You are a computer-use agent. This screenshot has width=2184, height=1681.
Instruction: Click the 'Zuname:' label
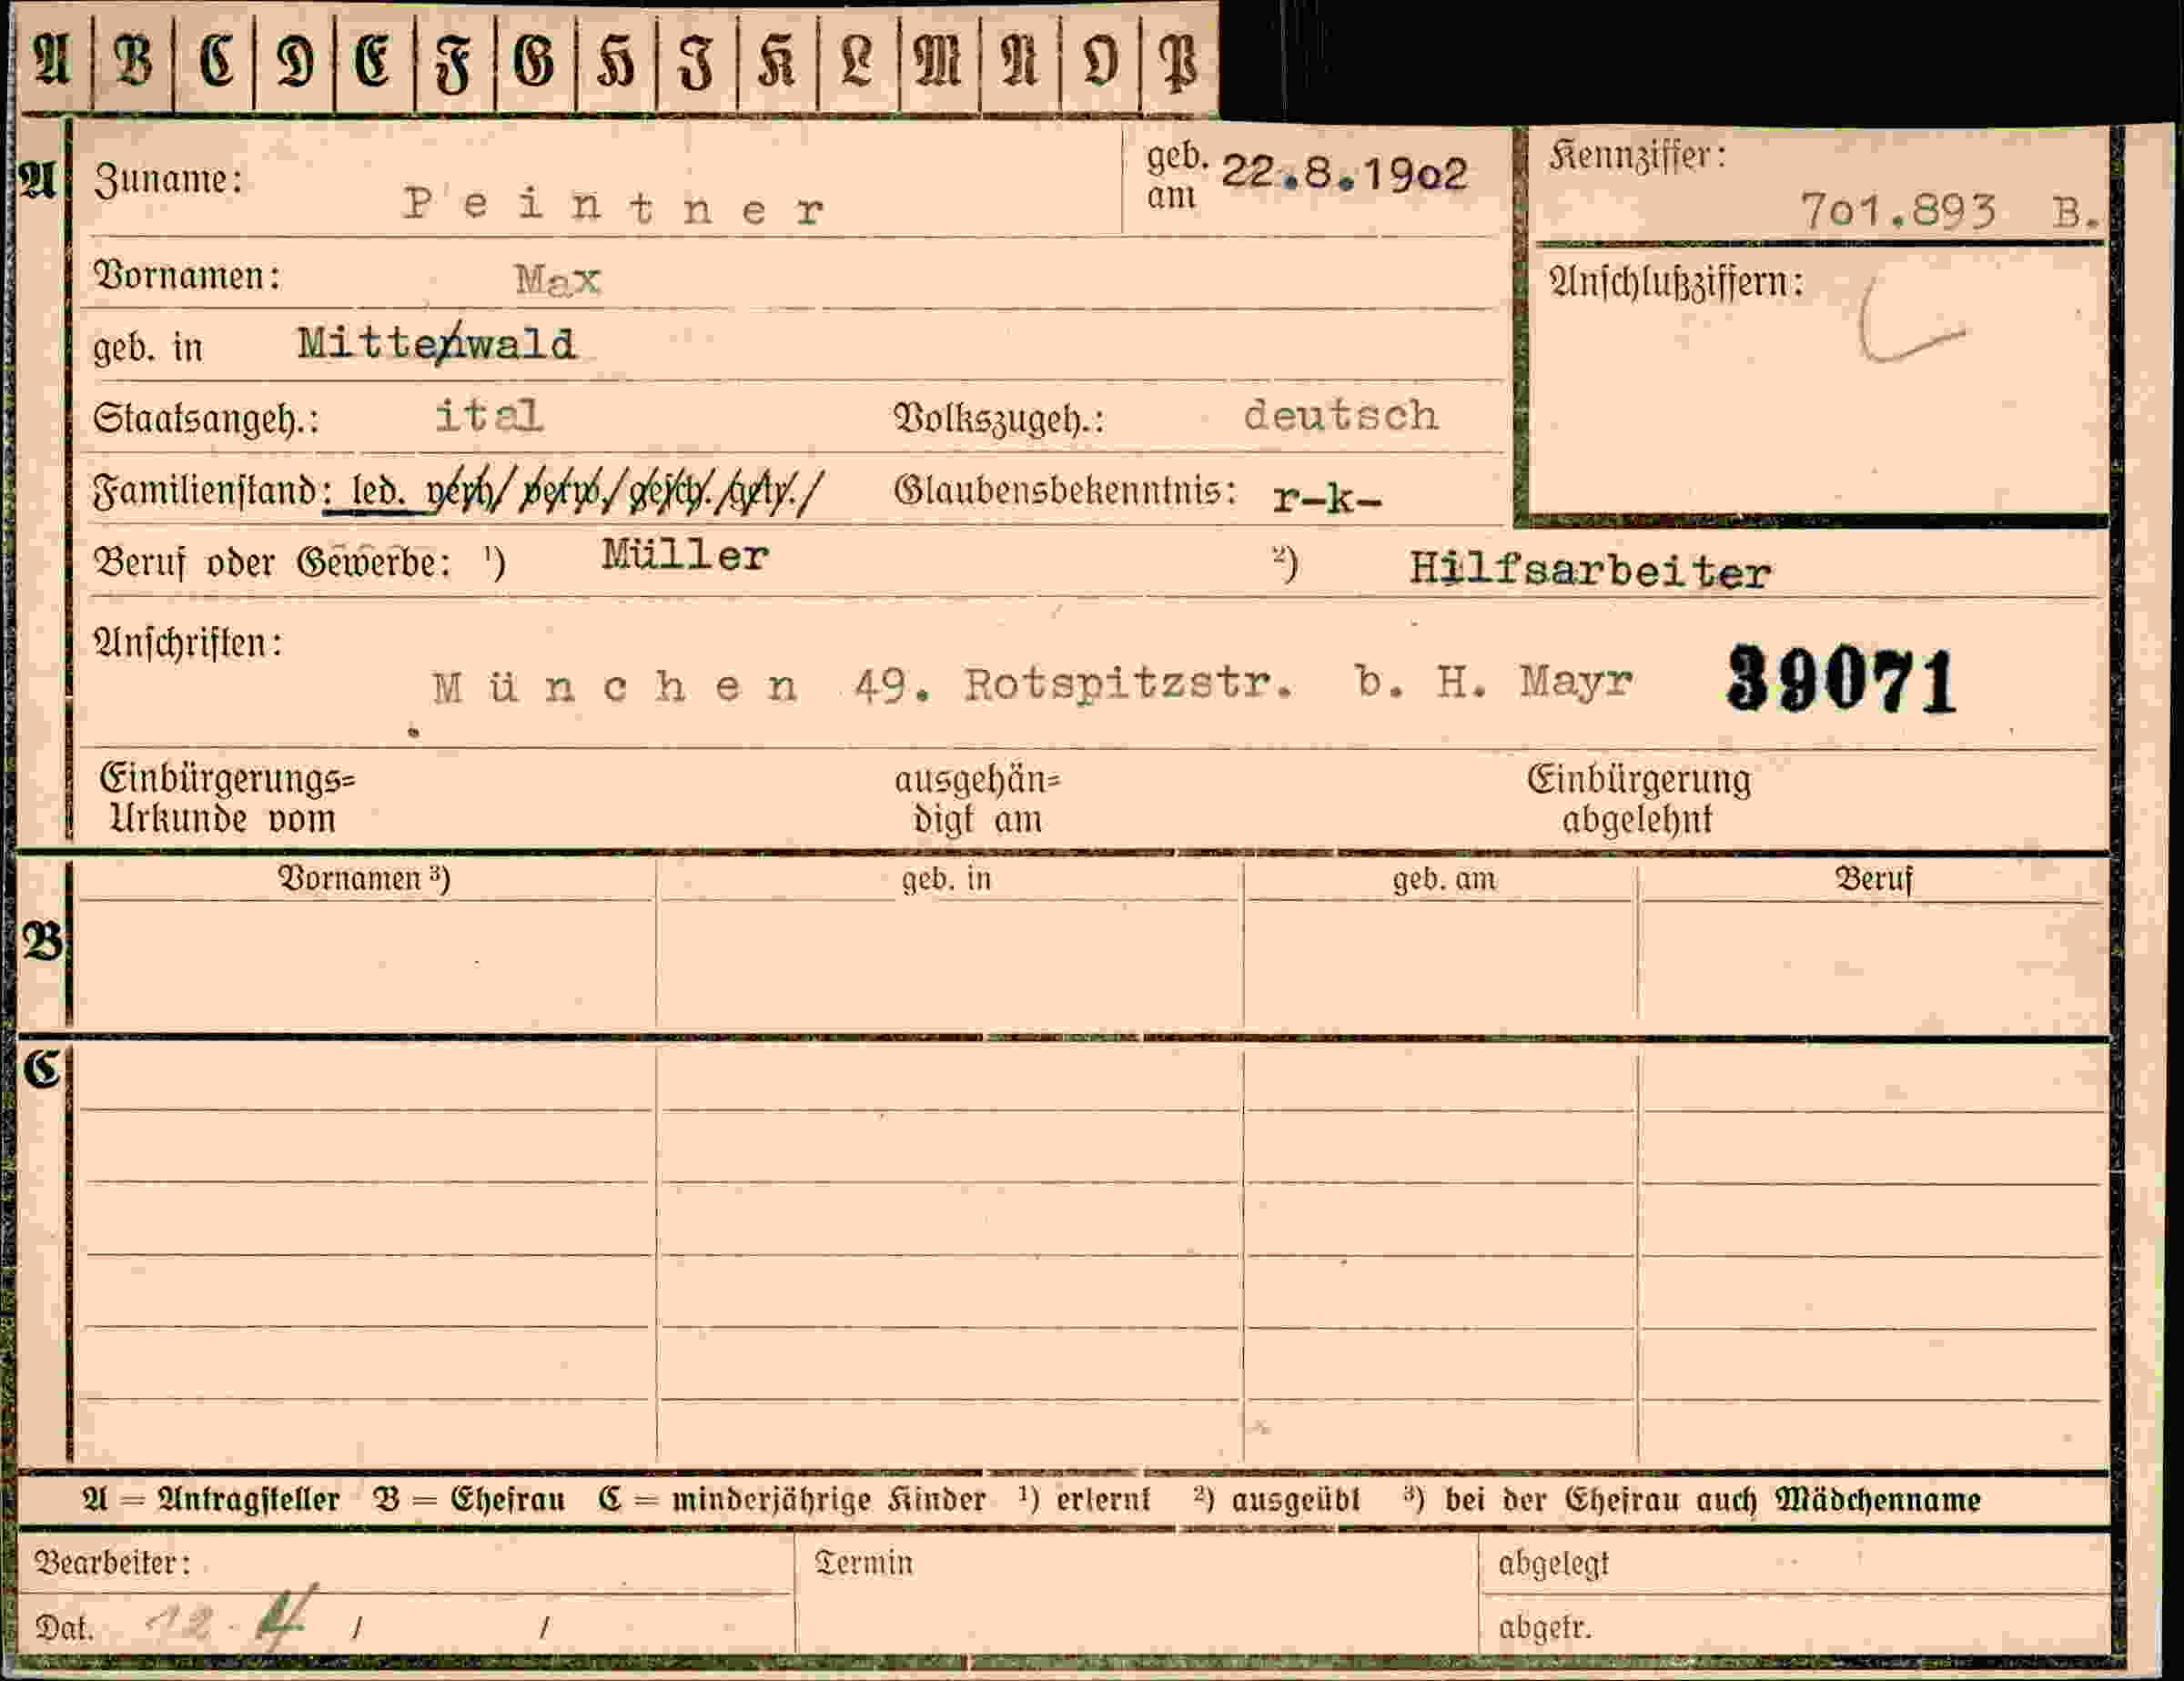(x=169, y=181)
